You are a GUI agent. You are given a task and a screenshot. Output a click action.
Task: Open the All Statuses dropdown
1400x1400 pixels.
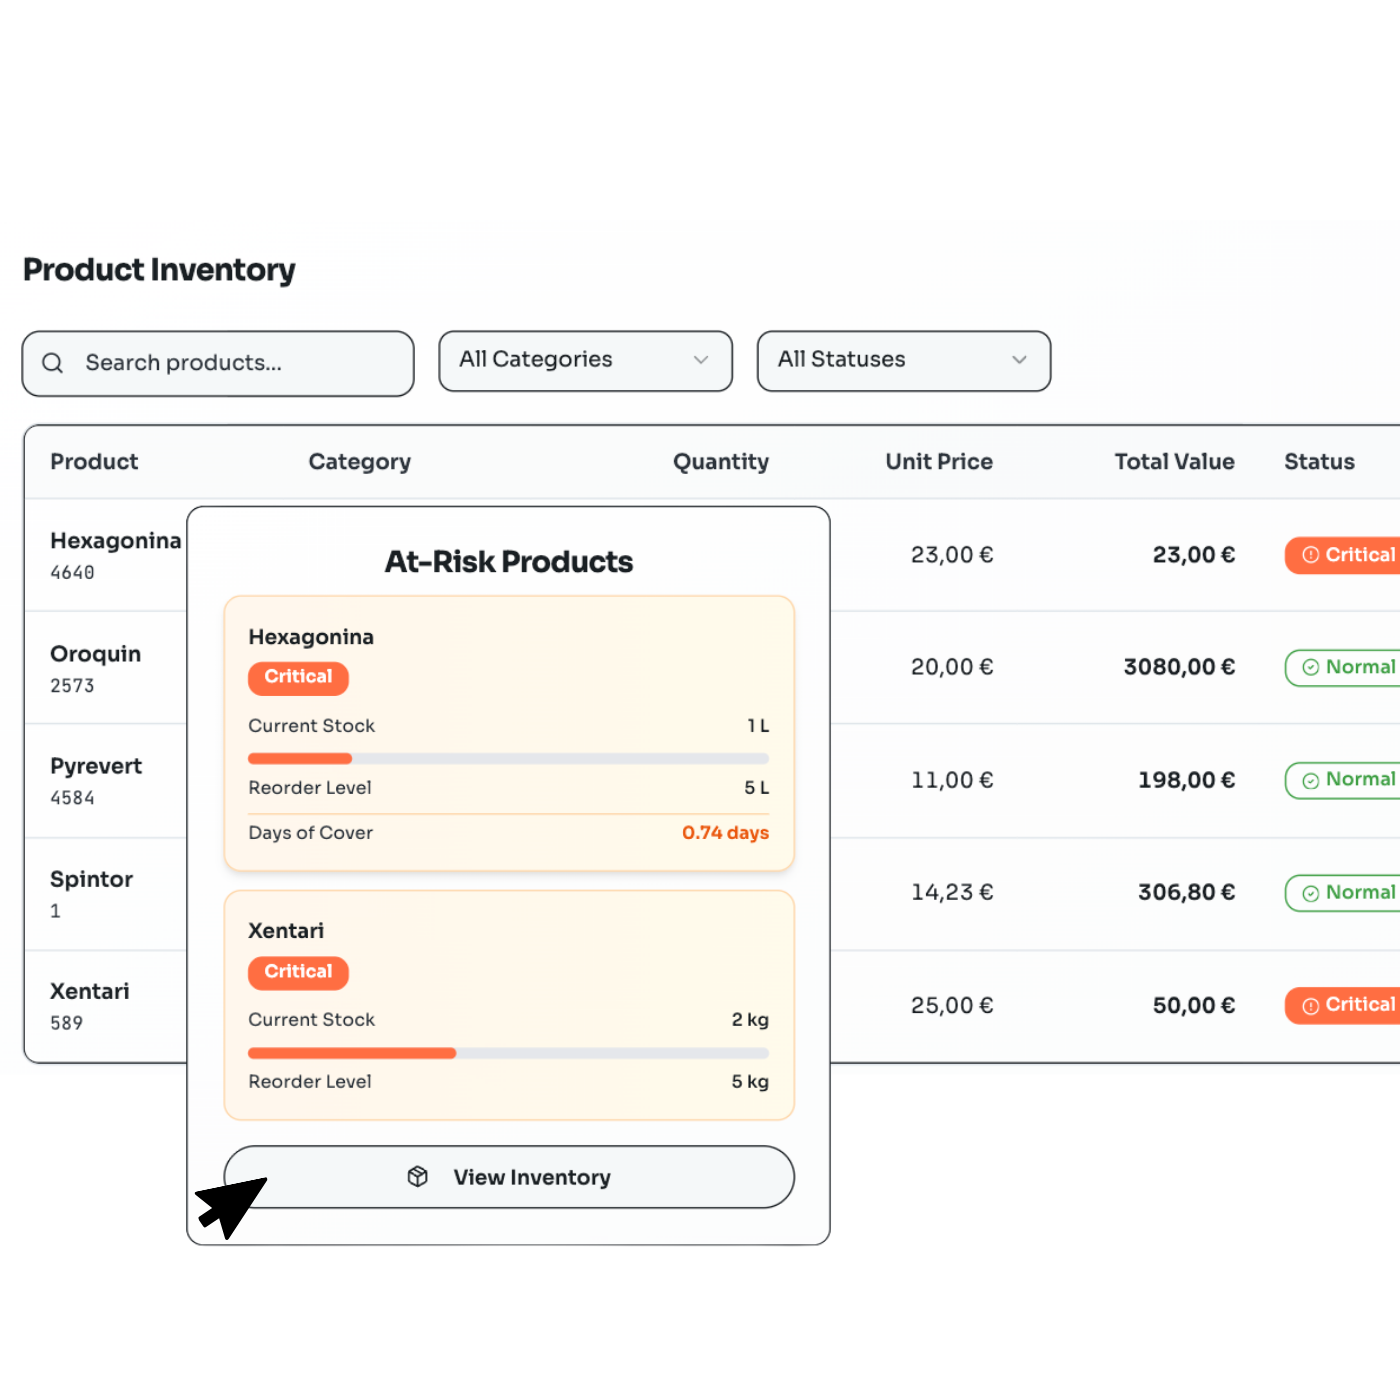pyautogui.click(x=903, y=361)
